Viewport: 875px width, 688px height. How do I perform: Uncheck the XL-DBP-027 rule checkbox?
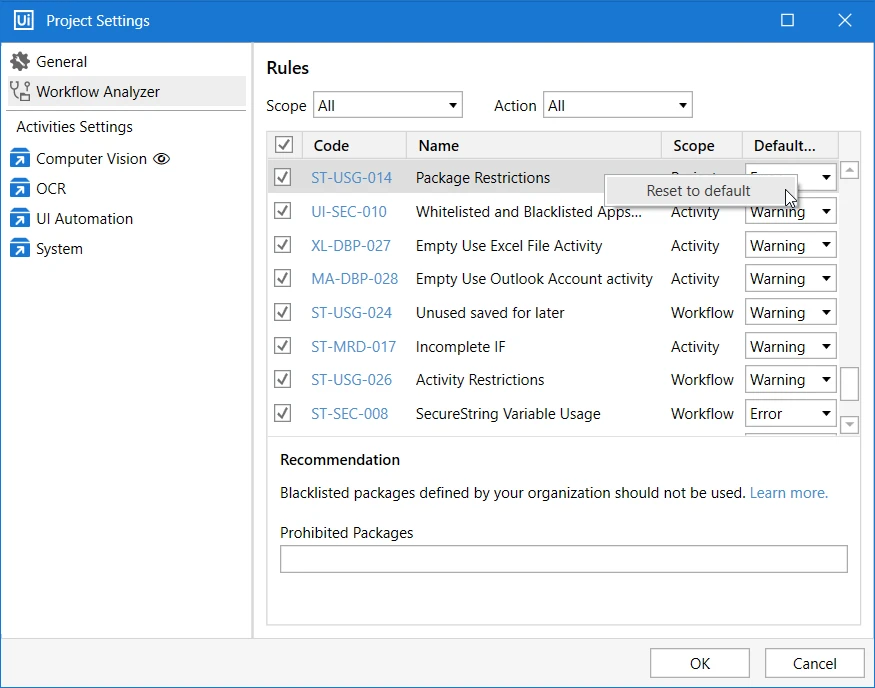[282, 245]
